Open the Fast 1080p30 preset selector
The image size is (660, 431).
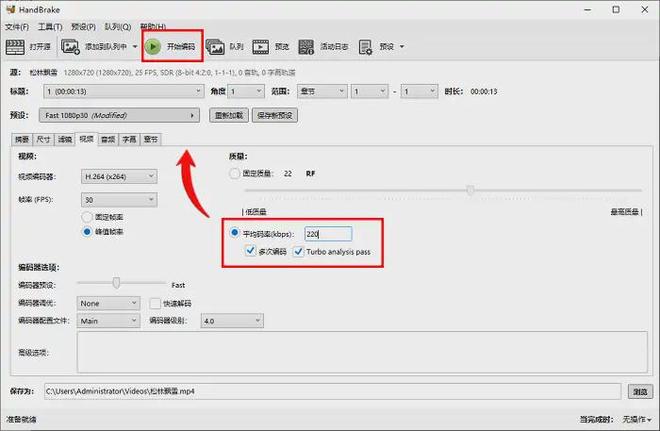(x=119, y=115)
